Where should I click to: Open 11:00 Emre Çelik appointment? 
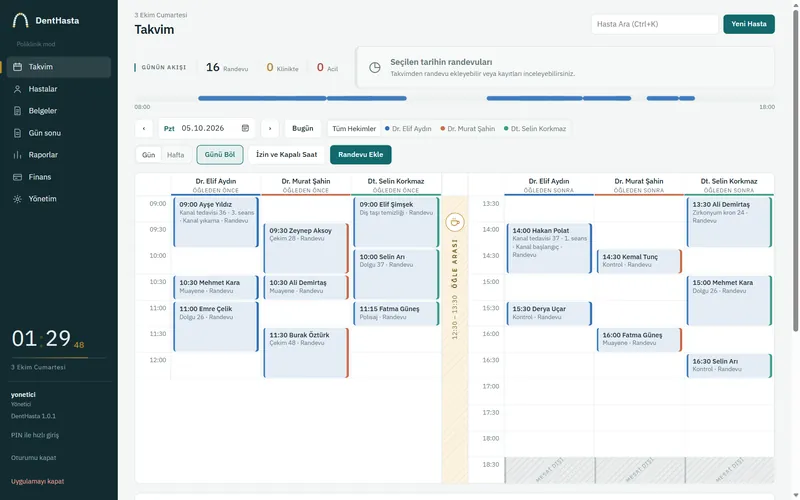point(216,327)
